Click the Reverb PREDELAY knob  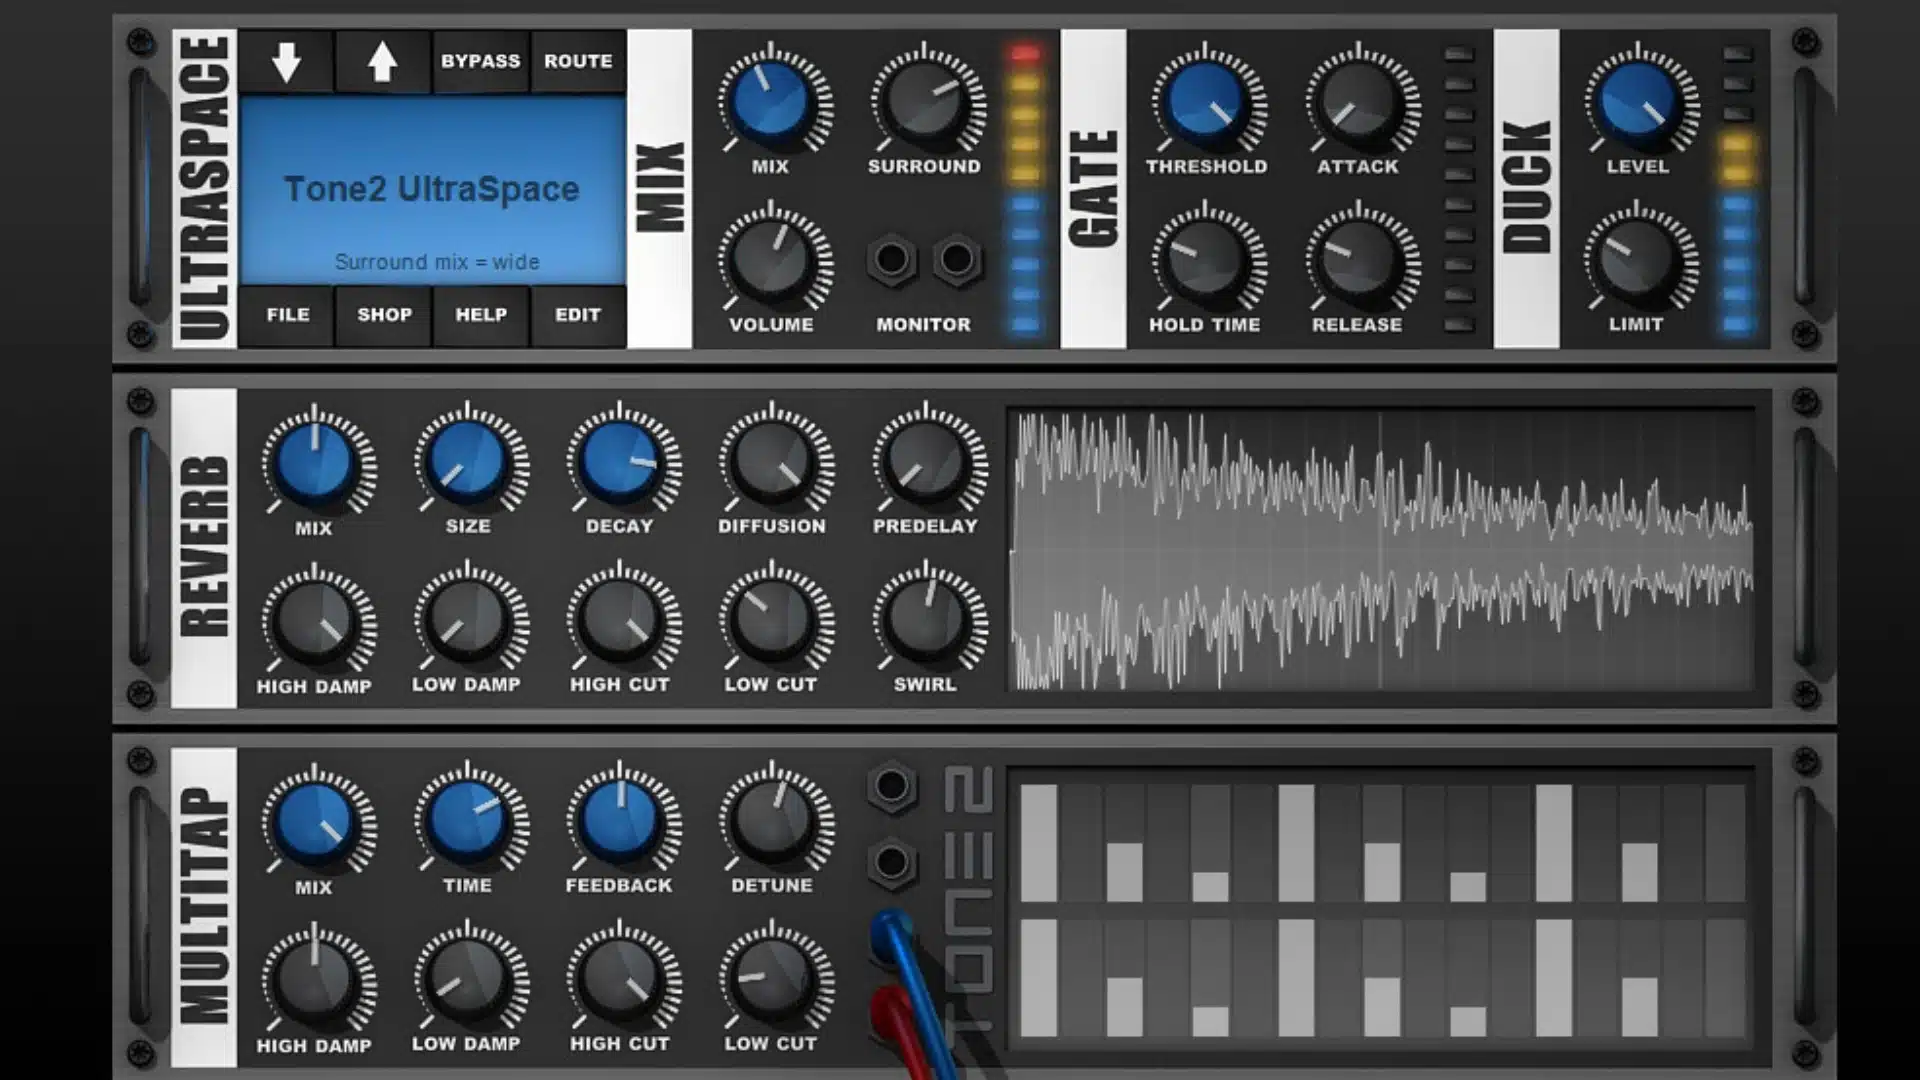(x=926, y=462)
